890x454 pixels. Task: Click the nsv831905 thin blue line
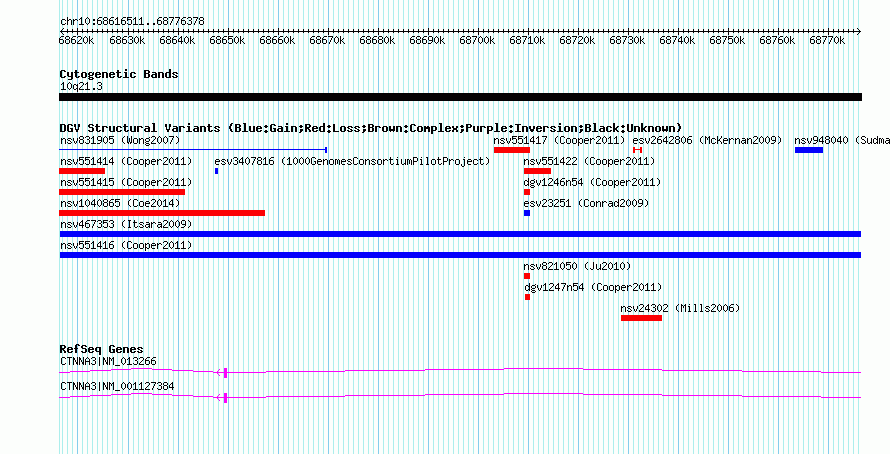point(193,150)
